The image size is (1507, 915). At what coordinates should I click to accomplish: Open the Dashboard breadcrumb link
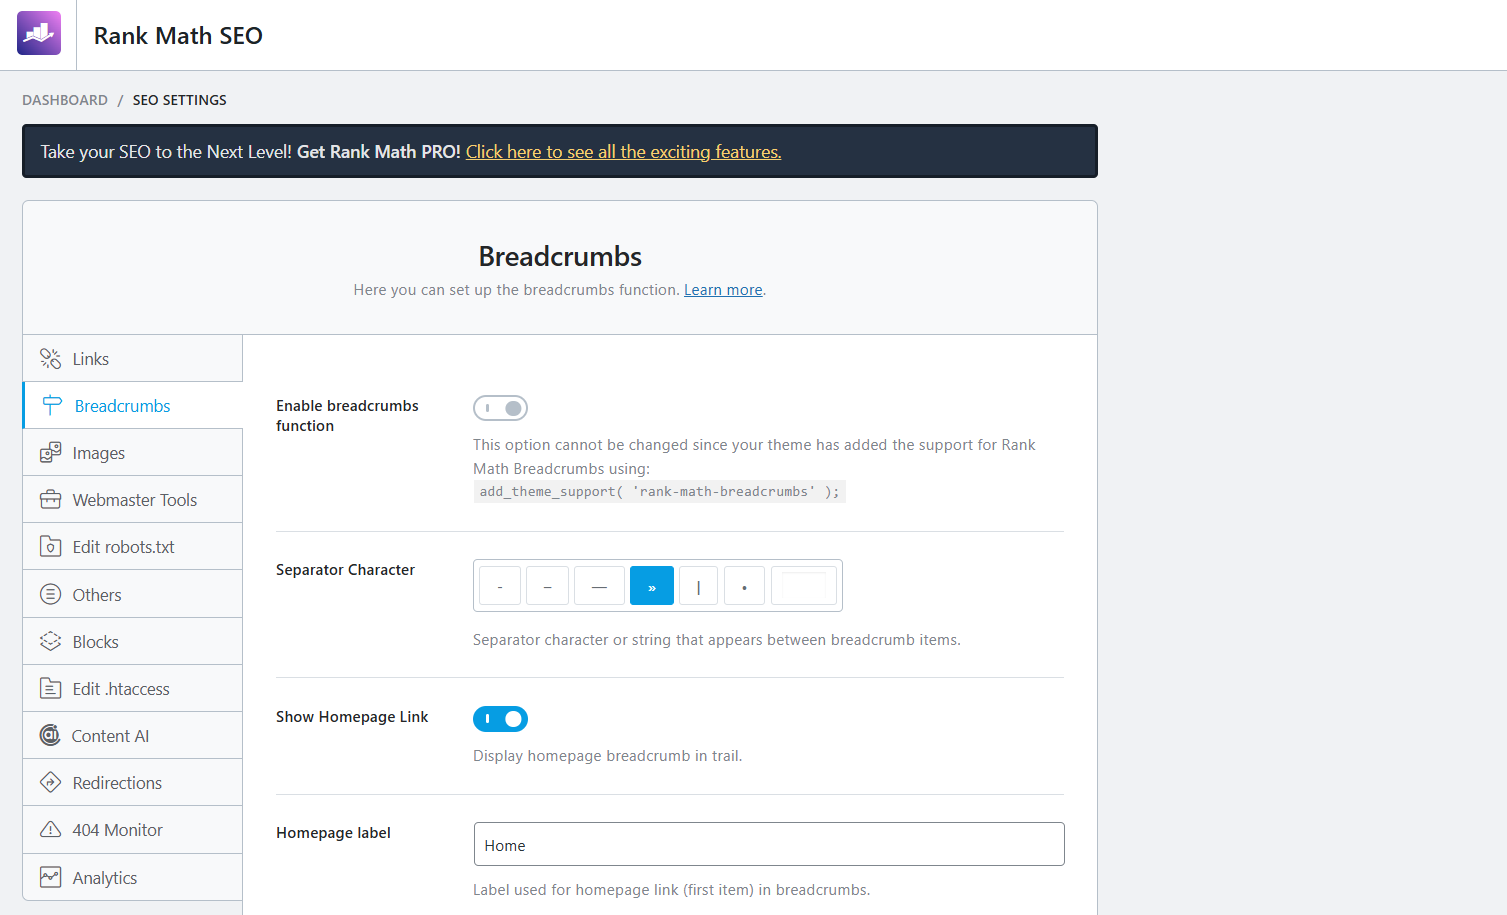[65, 100]
